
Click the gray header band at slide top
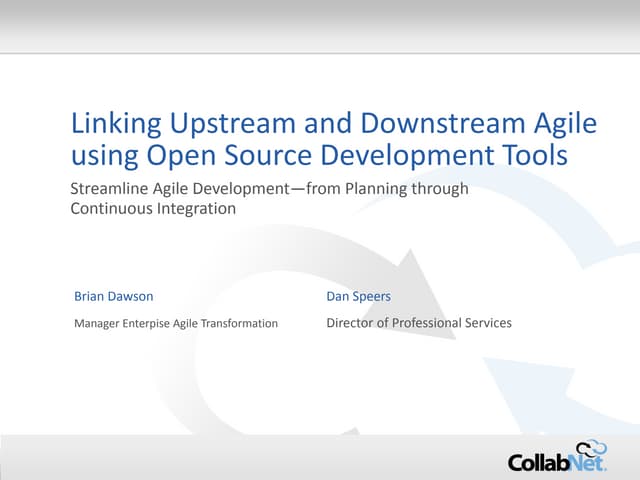[320, 25]
